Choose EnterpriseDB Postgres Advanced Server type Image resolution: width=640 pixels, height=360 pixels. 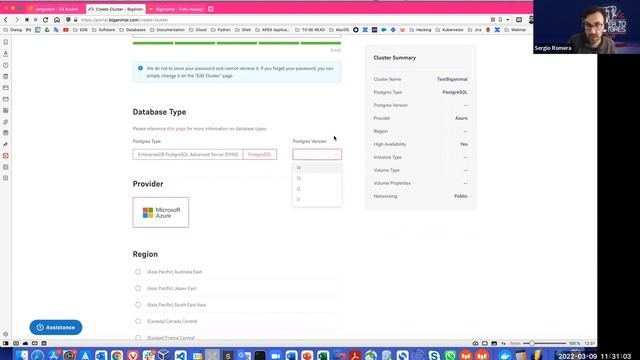188,154
